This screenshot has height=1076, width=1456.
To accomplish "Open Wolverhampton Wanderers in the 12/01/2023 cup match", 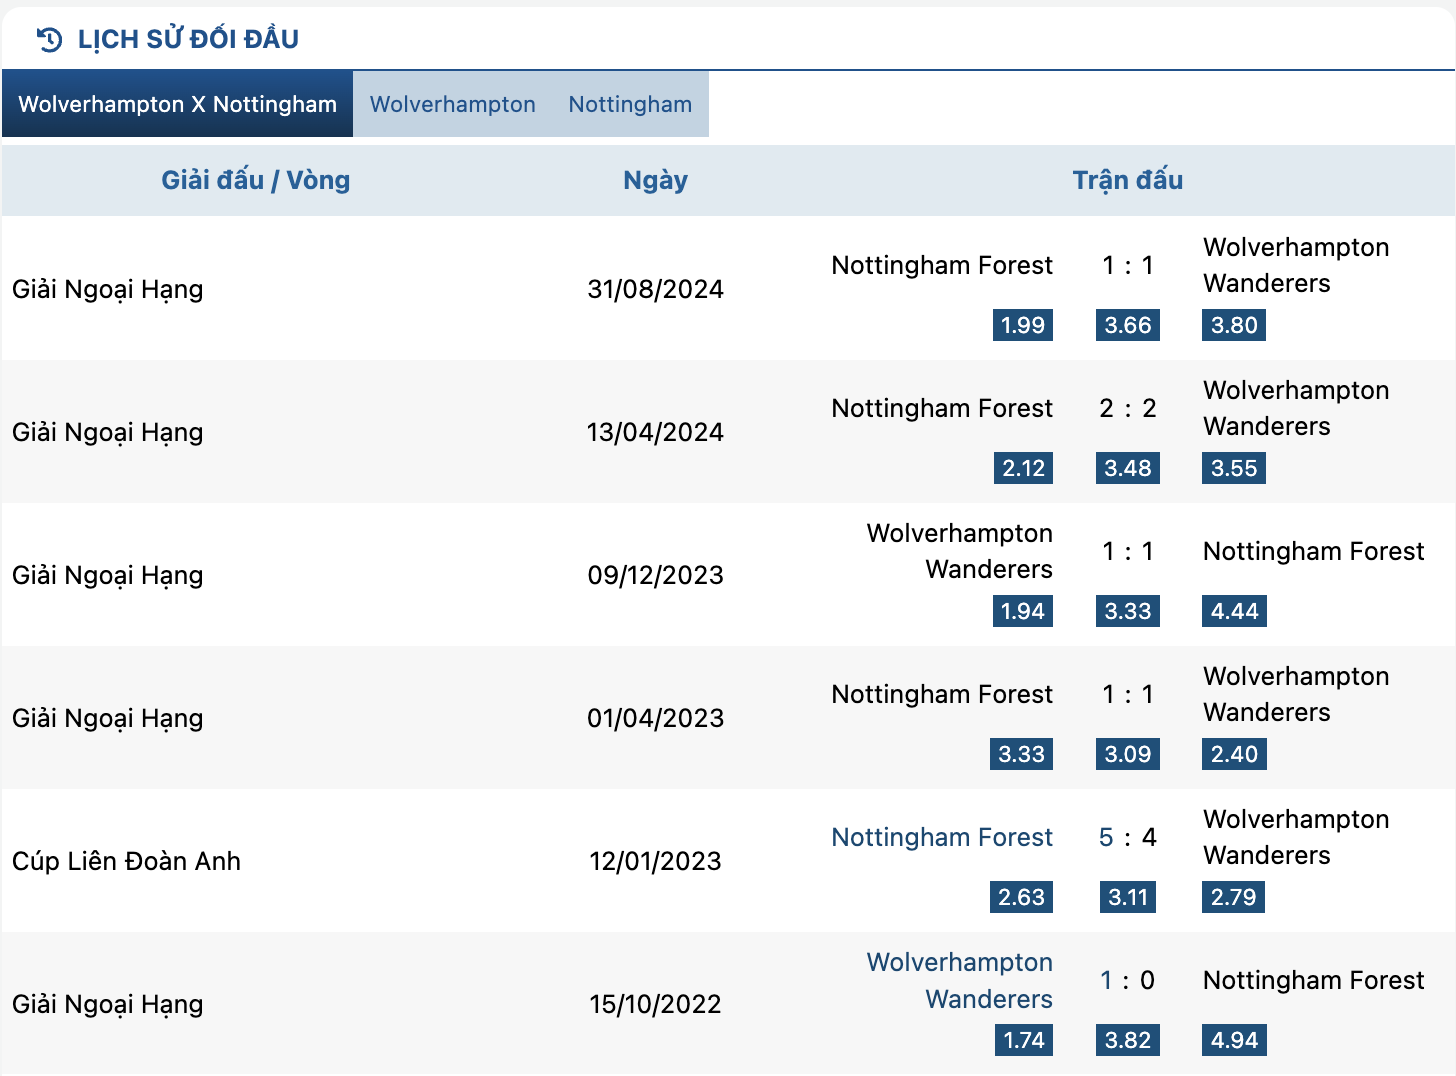I will (x=1296, y=837).
